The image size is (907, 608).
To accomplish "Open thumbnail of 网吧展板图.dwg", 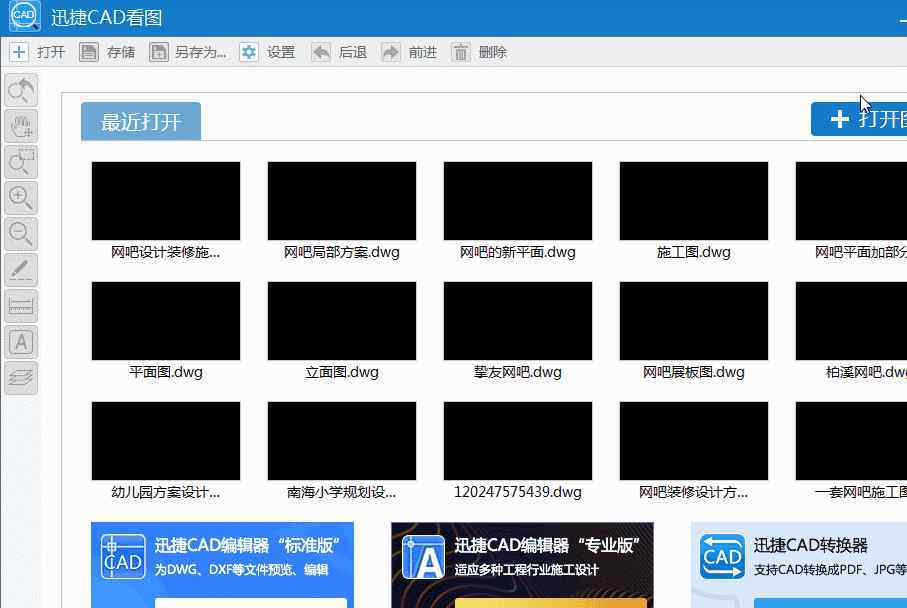I will tap(694, 321).
